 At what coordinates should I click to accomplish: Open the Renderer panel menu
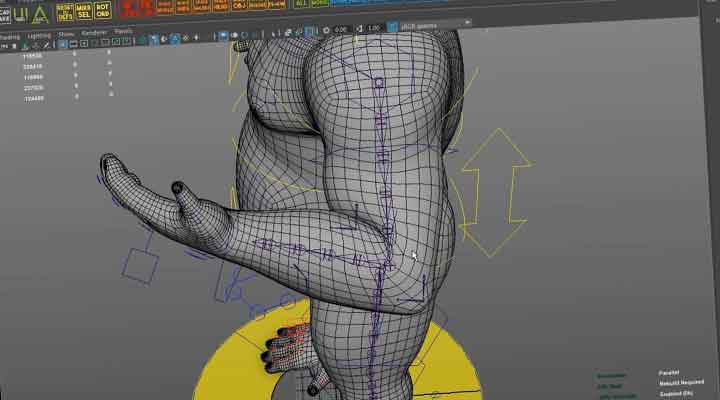94,33
